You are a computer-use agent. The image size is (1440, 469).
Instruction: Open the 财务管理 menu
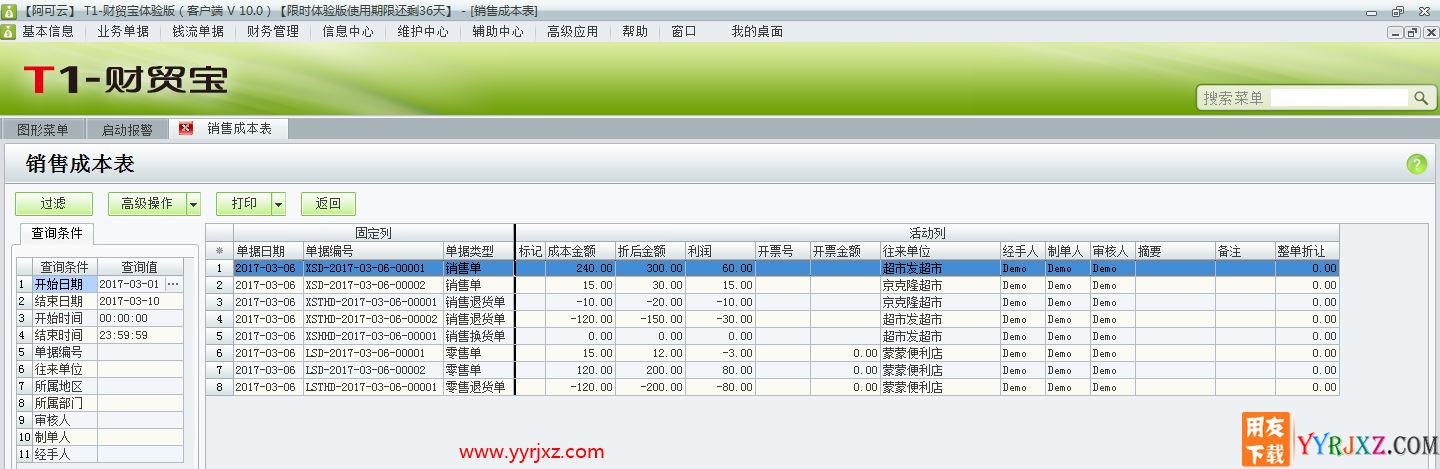point(273,32)
